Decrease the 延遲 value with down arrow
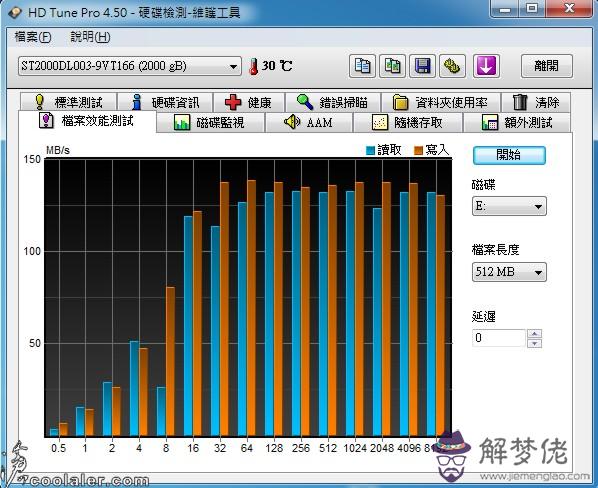This screenshot has width=598, height=488. click(535, 343)
